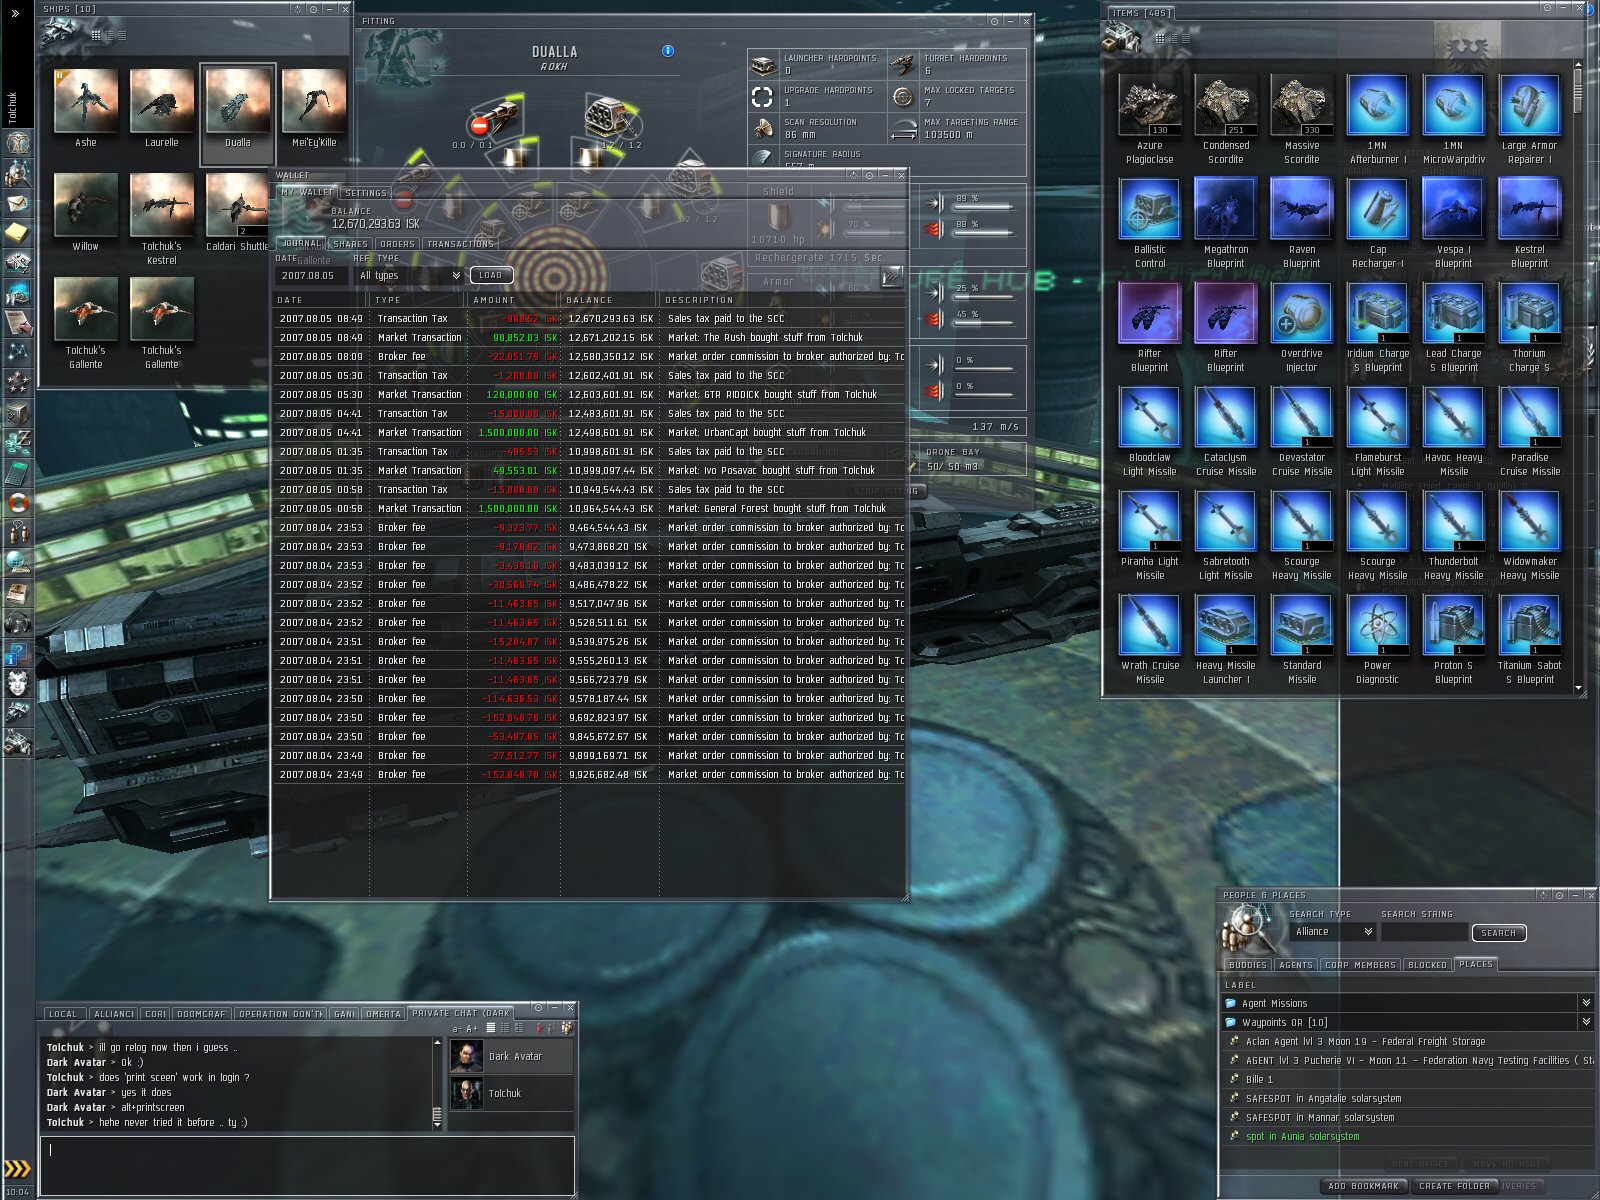Click the Items window scrollbar thumb
The height and width of the screenshot is (1200, 1600).
click(x=1579, y=90)
